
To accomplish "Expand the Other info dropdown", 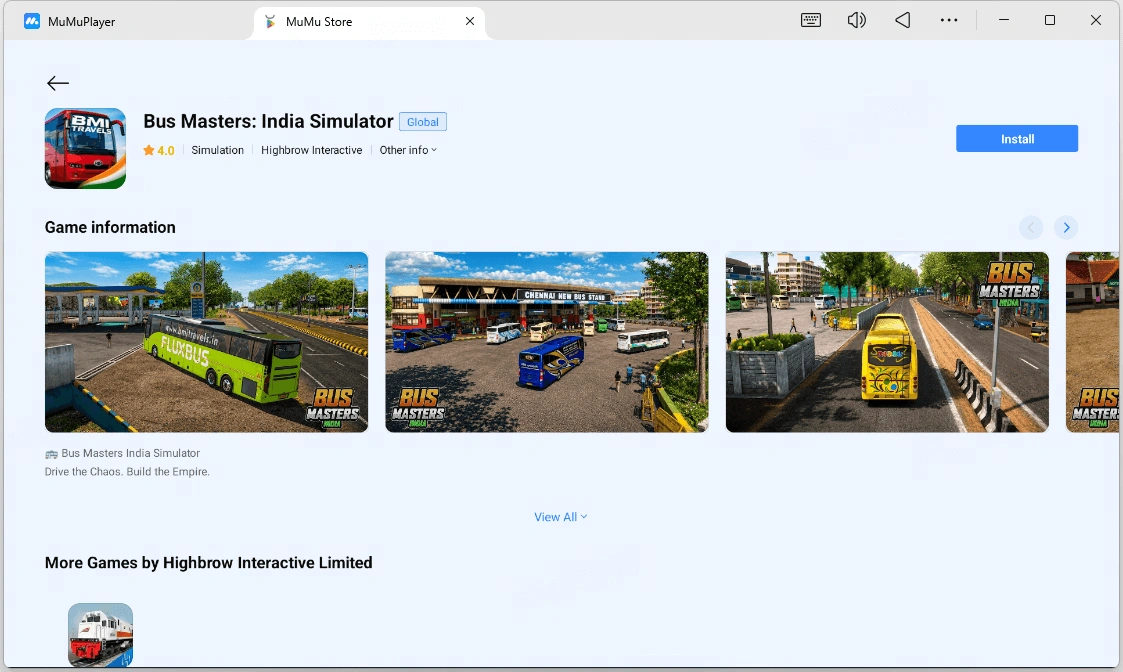I will pos(408,150).
